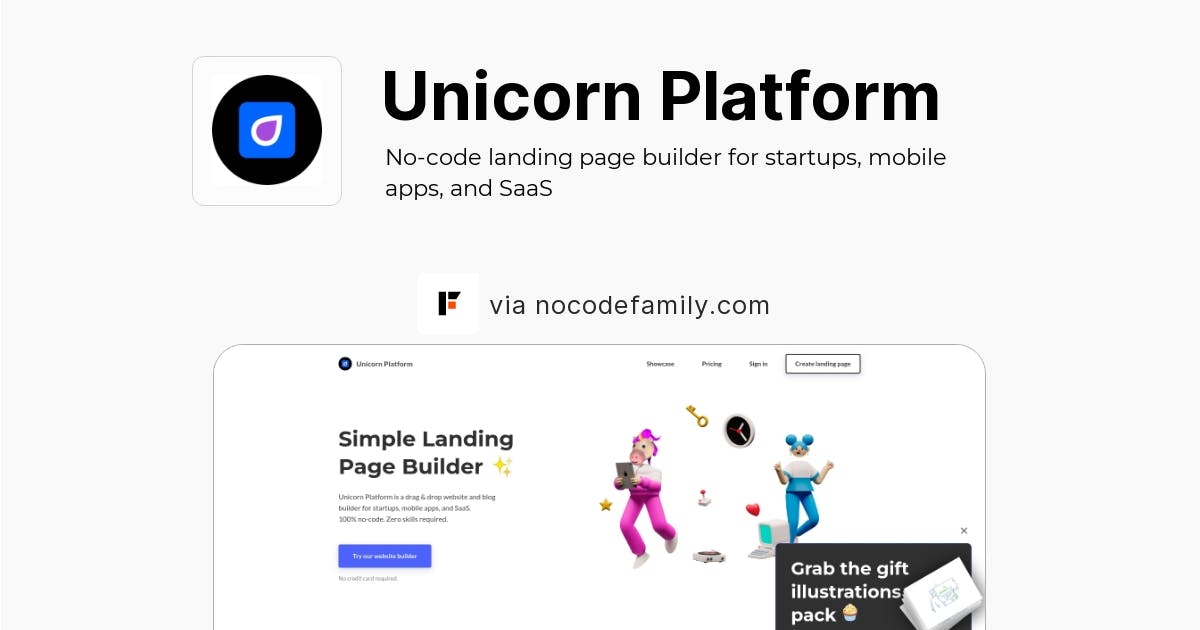1200x630 pixels.
Task: Close the gift illustrations popup
Action: [964, 531]
